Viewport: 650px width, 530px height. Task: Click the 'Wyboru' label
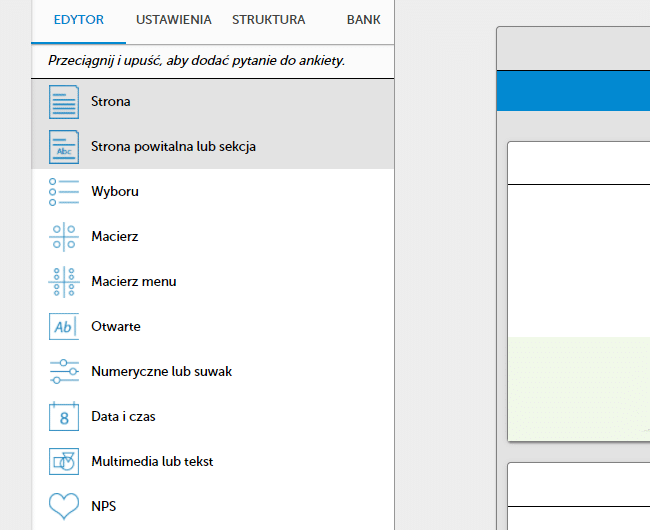click(115, 191)
